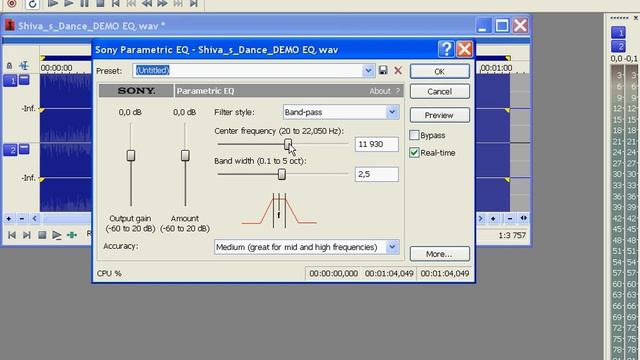This screenshot has height=360, width=640.
Task: Click the About link in Parametric EQ header
Action: pos(380,91)
